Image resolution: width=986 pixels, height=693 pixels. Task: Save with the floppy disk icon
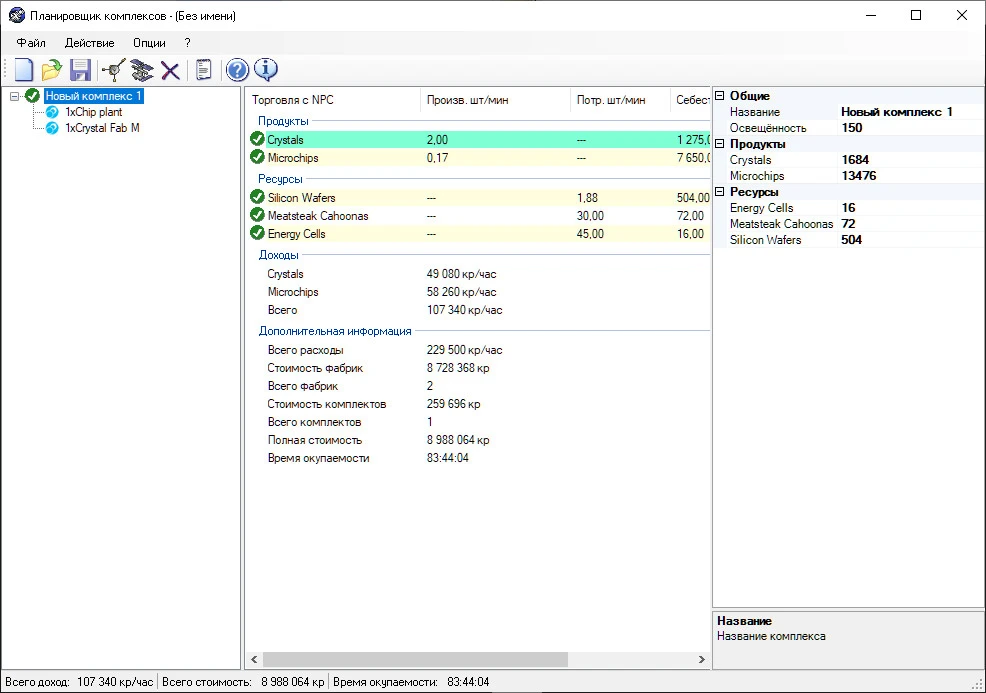(x=80, y=70)
